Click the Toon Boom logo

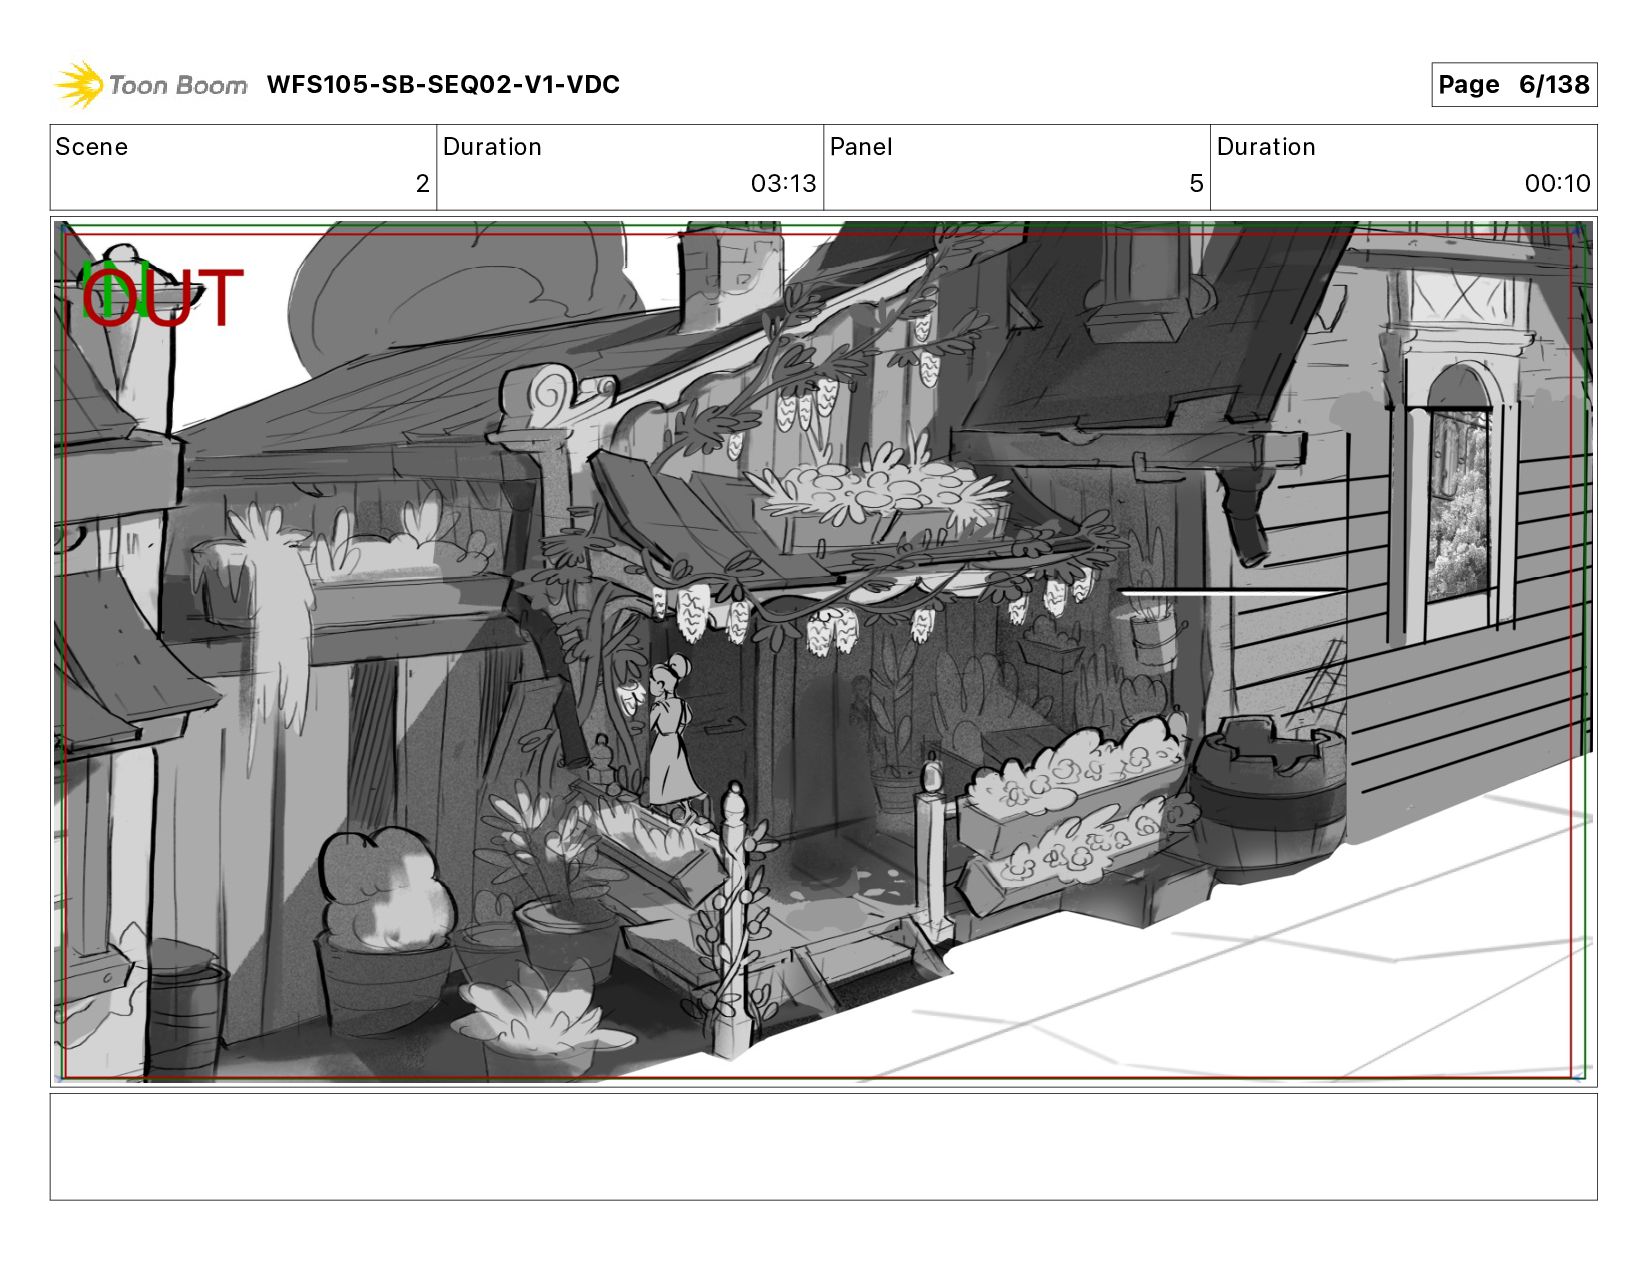point(151,85)
